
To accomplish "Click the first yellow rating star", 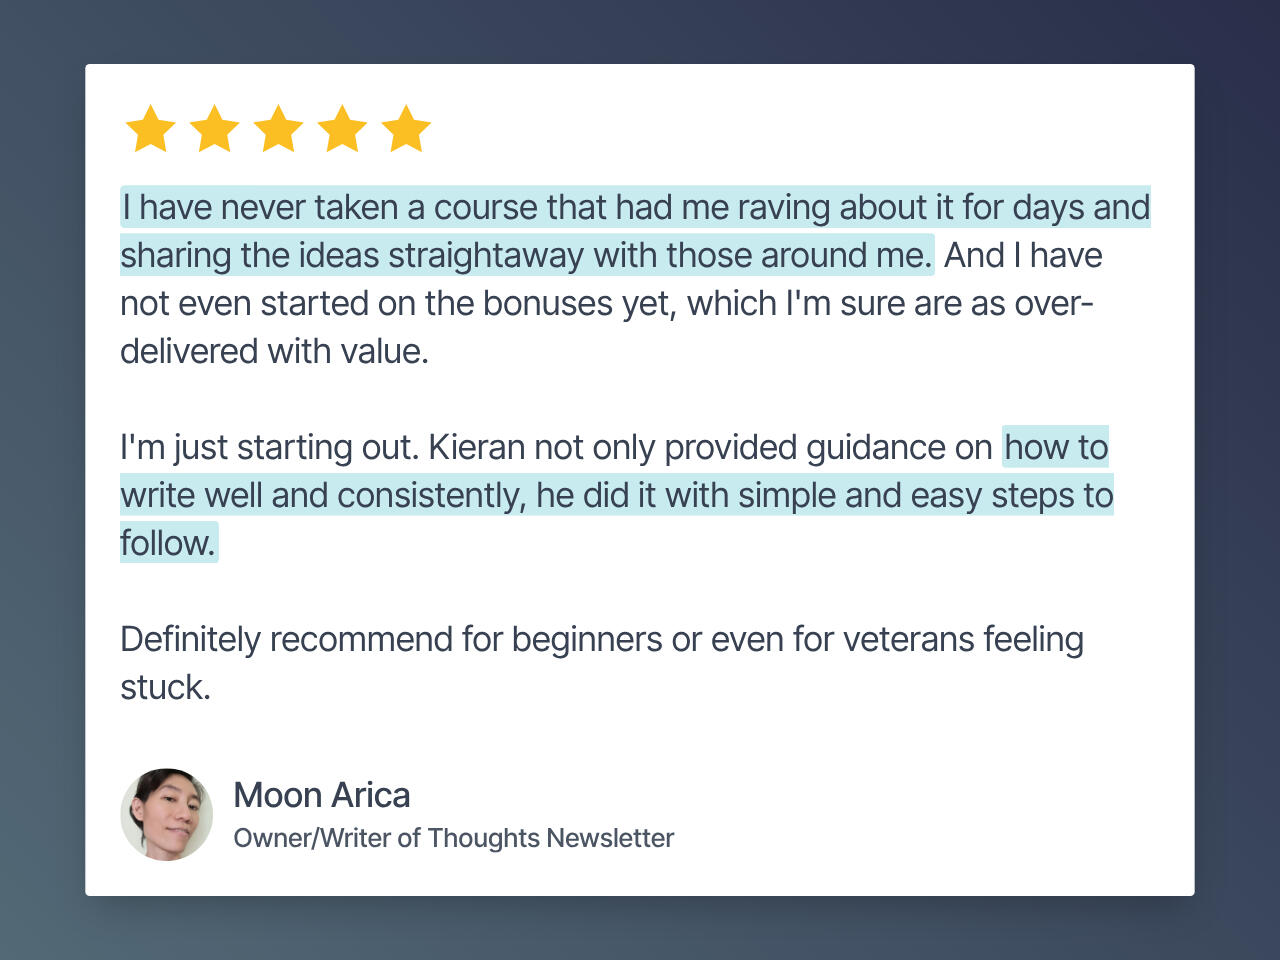I will (150, 129).
